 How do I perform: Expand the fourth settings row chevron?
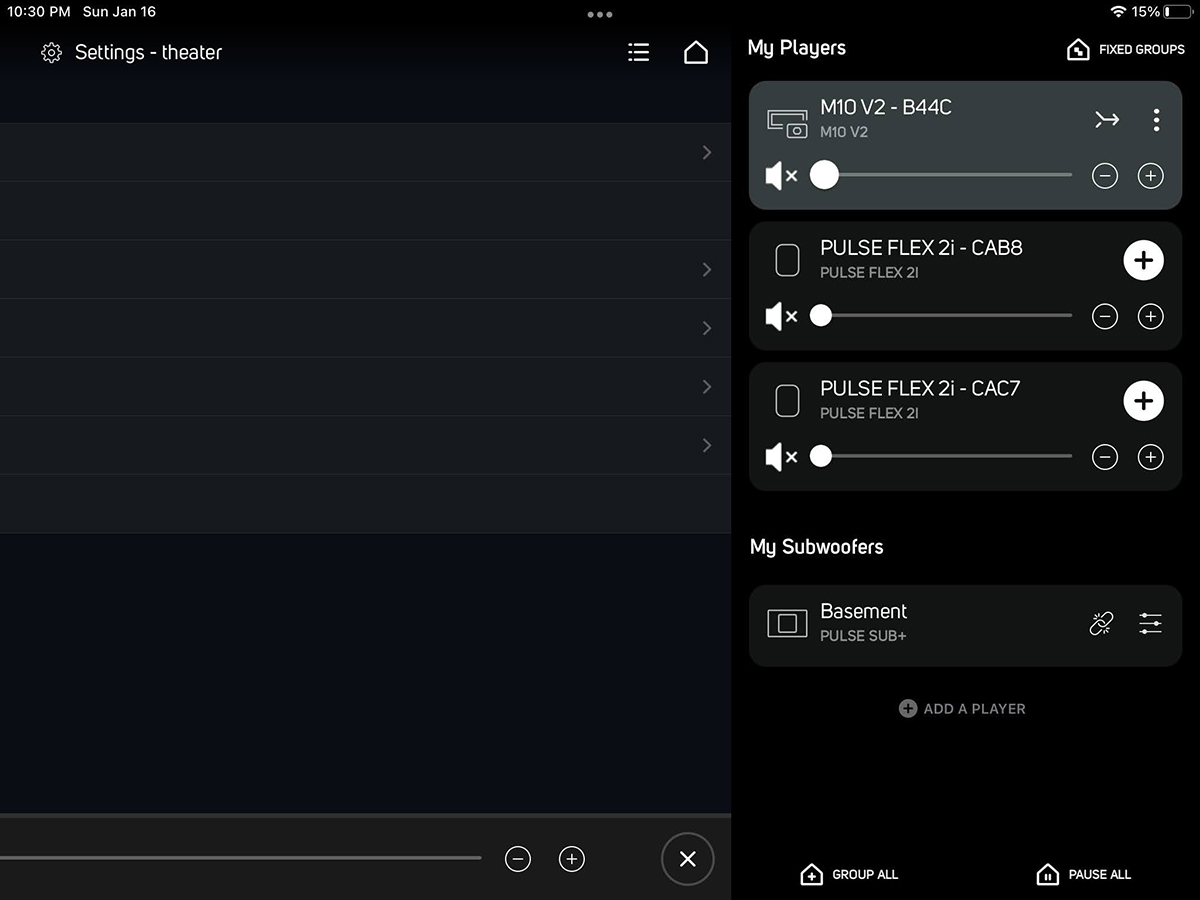coord(707,386)
